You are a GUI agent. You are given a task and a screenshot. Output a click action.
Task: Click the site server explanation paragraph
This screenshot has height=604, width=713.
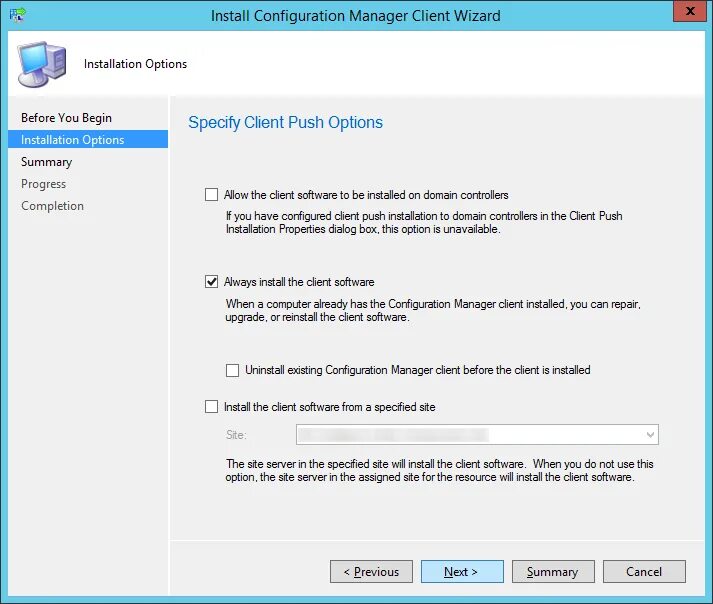(439, 470)
